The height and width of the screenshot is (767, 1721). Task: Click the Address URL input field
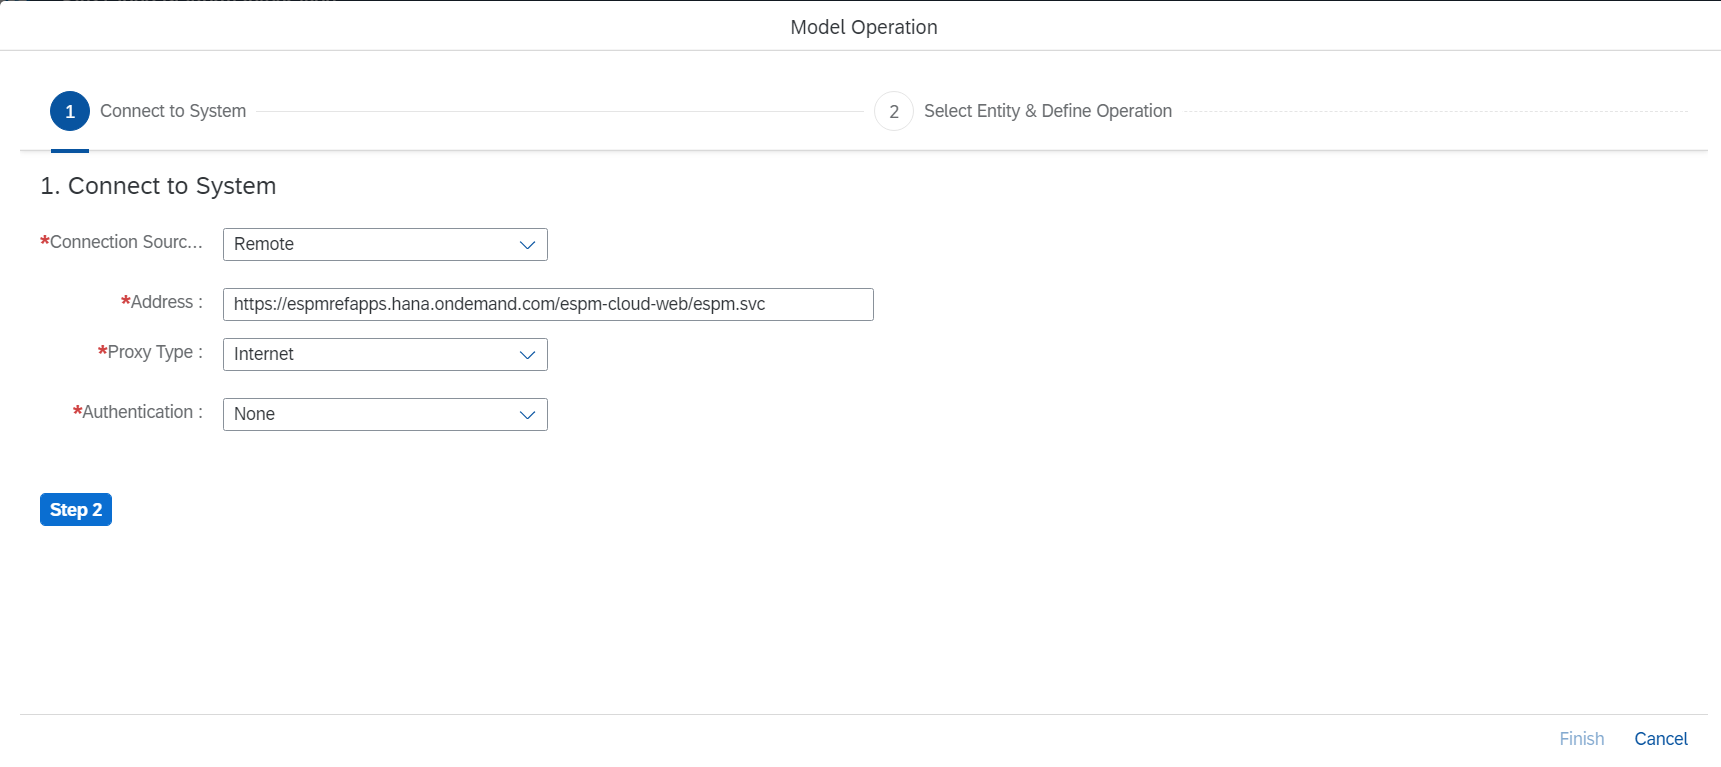548,305
